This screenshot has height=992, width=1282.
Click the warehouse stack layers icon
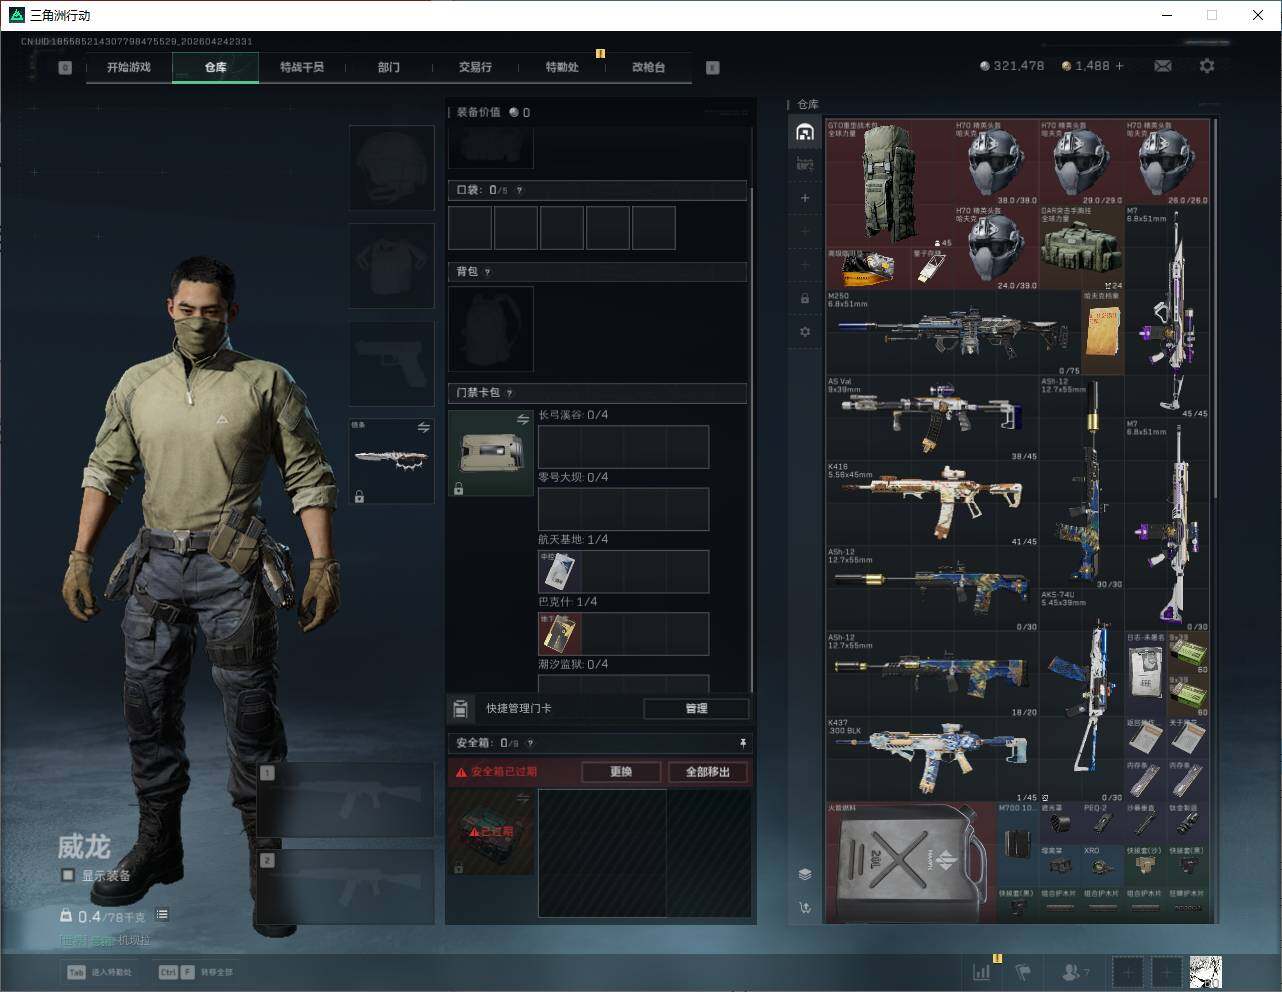pyautogui.click(x=805, y=874)
